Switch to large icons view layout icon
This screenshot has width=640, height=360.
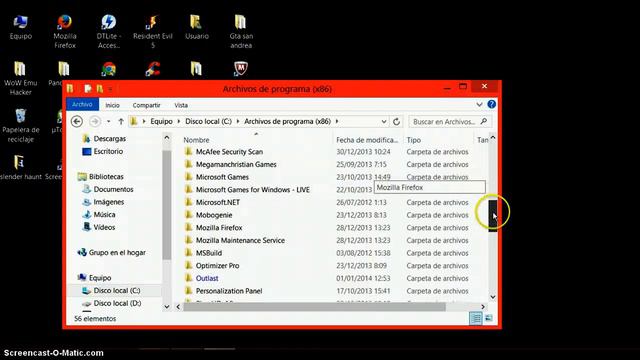pos(489,318)
